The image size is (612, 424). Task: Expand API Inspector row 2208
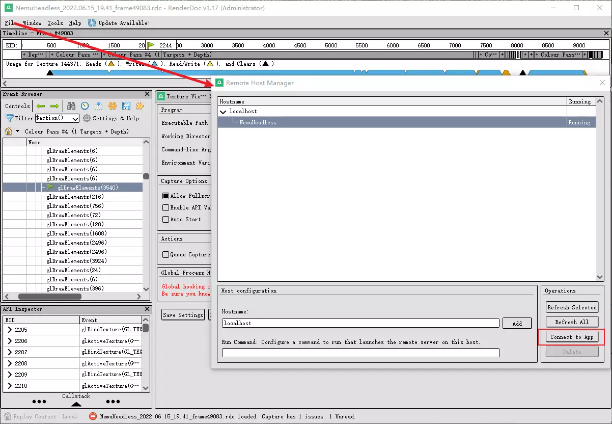click(x=9, y=363)
